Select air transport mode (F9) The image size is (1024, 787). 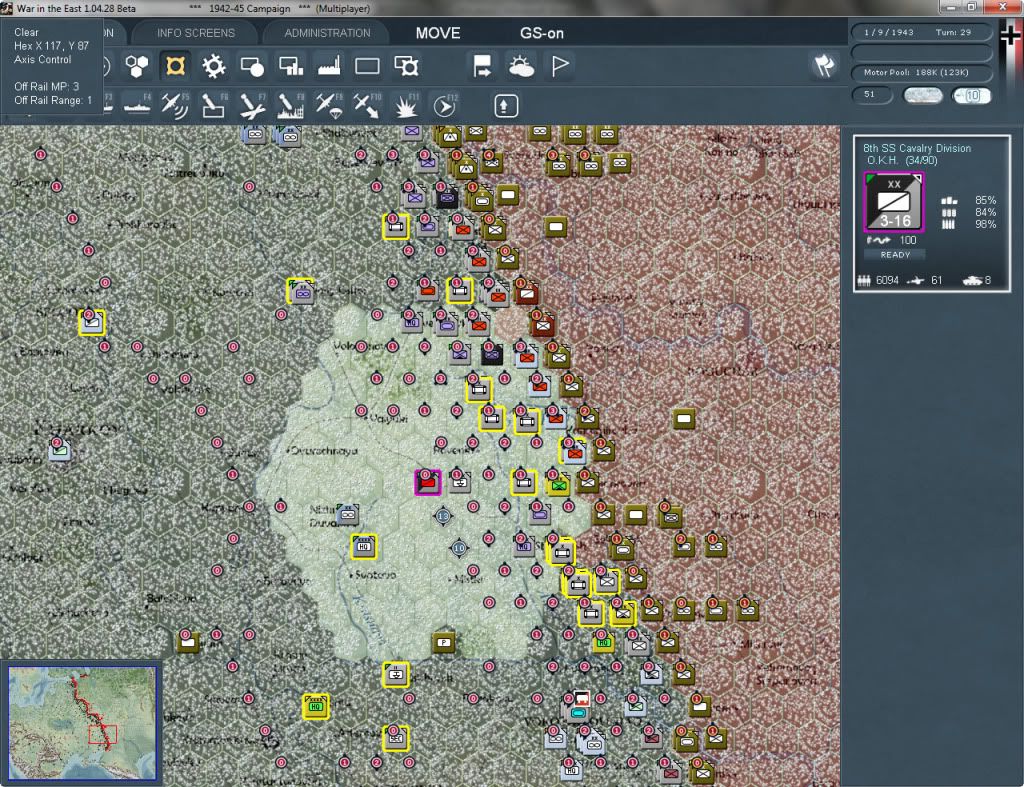(329, 106)
